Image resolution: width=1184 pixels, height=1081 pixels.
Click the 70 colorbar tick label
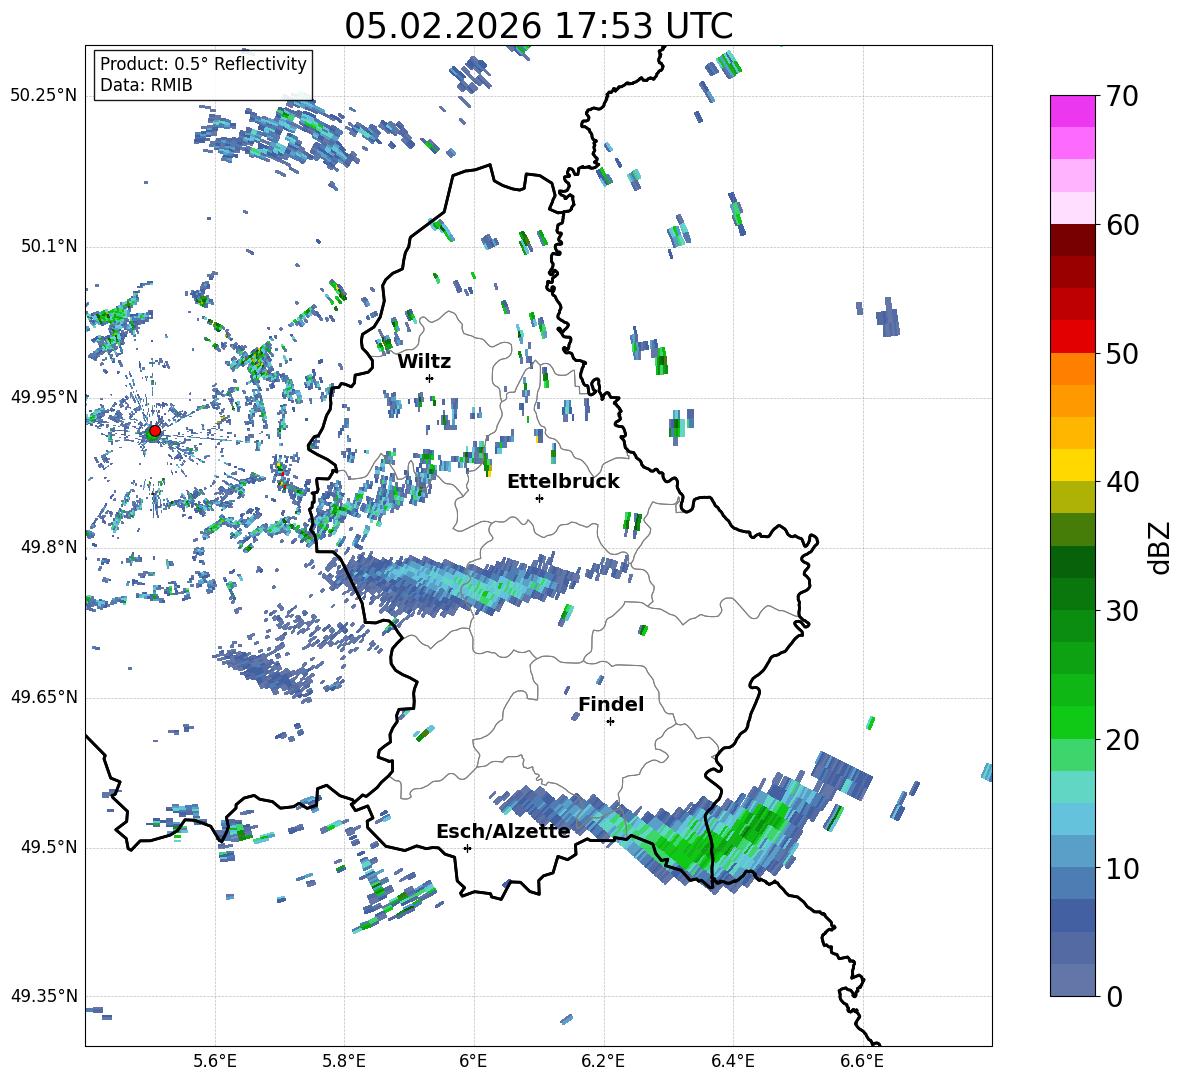click(1123, 96)
